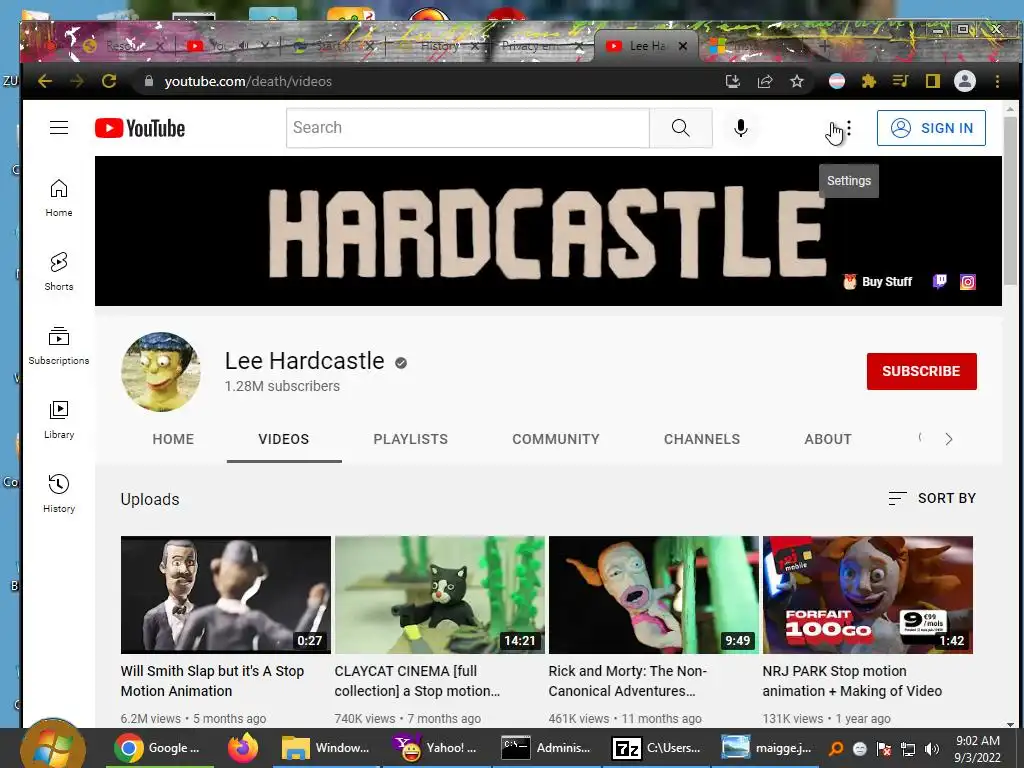
Task: Open the PLAYLISTS tab
Action: click(411, 439)
